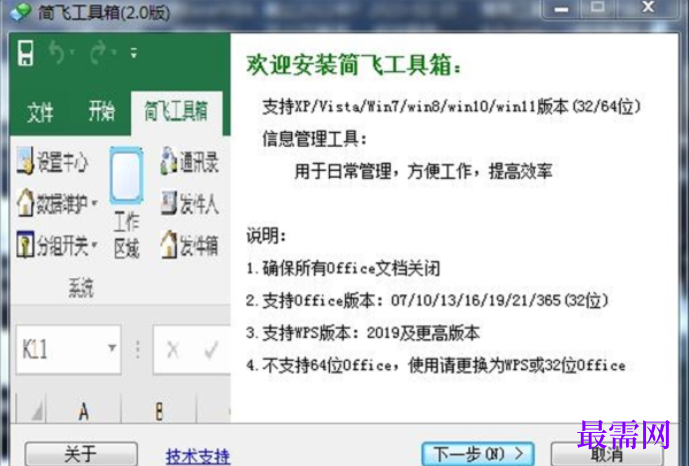Click the K11 name box field
This screenshot has height=466, width=689.
click(68, 350)
